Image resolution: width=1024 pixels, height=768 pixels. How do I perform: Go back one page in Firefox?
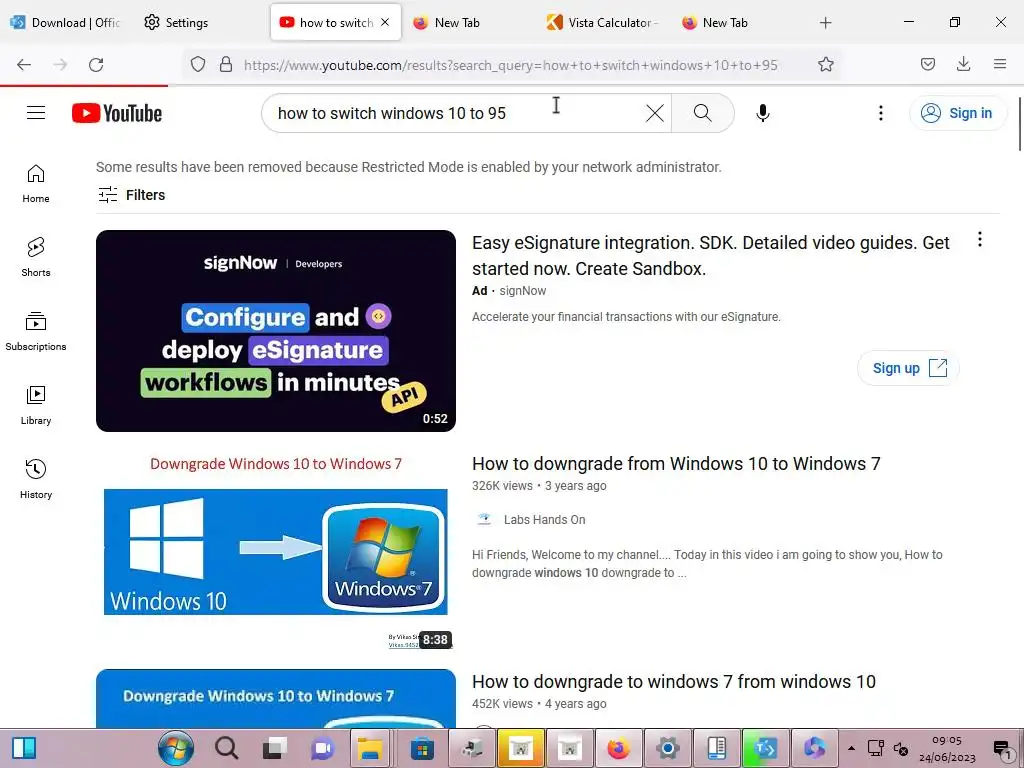(24, 64)
